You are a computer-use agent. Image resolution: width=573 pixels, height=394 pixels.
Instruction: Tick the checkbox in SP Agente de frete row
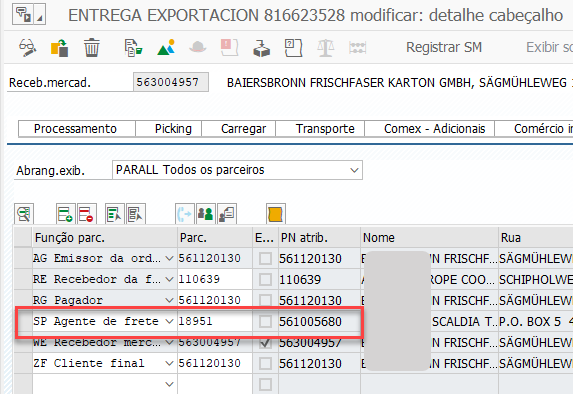tap(265, 322)
